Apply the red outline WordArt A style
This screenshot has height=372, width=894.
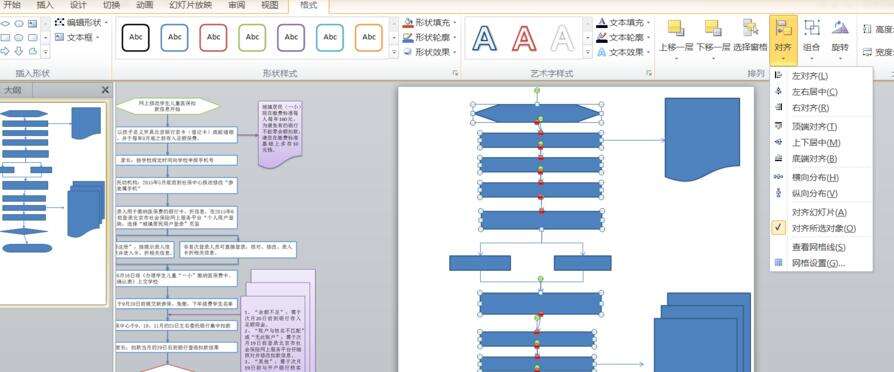[524, 38]
